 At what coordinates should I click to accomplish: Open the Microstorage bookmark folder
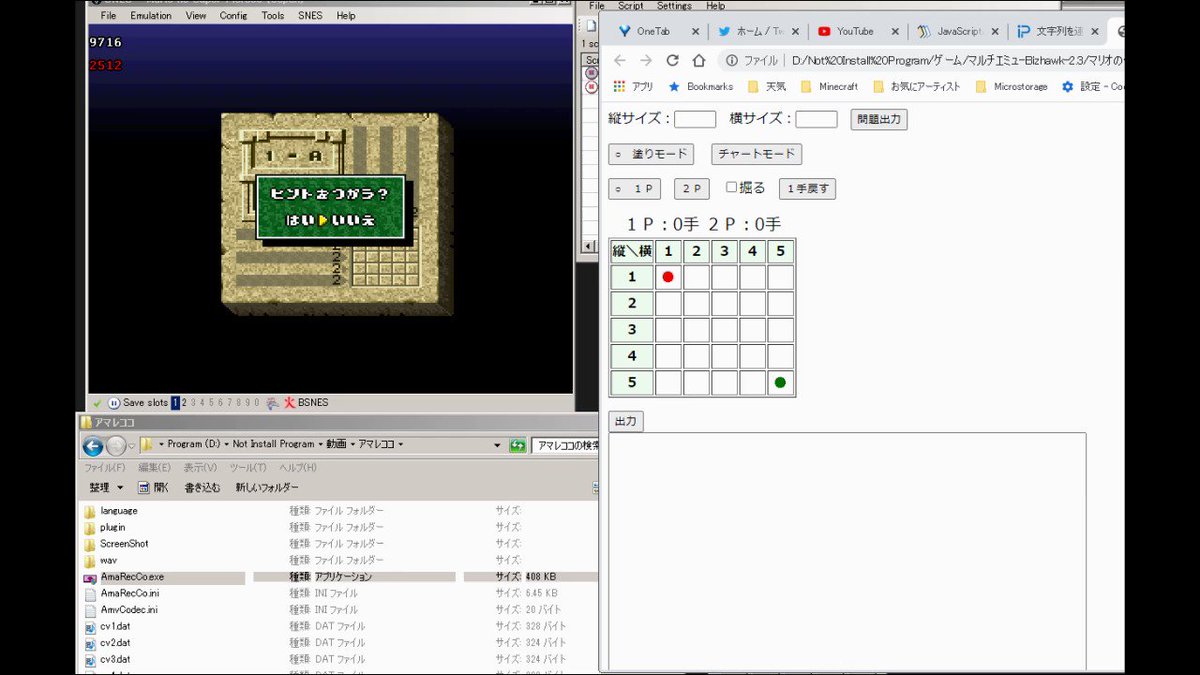click(1012, 87)
